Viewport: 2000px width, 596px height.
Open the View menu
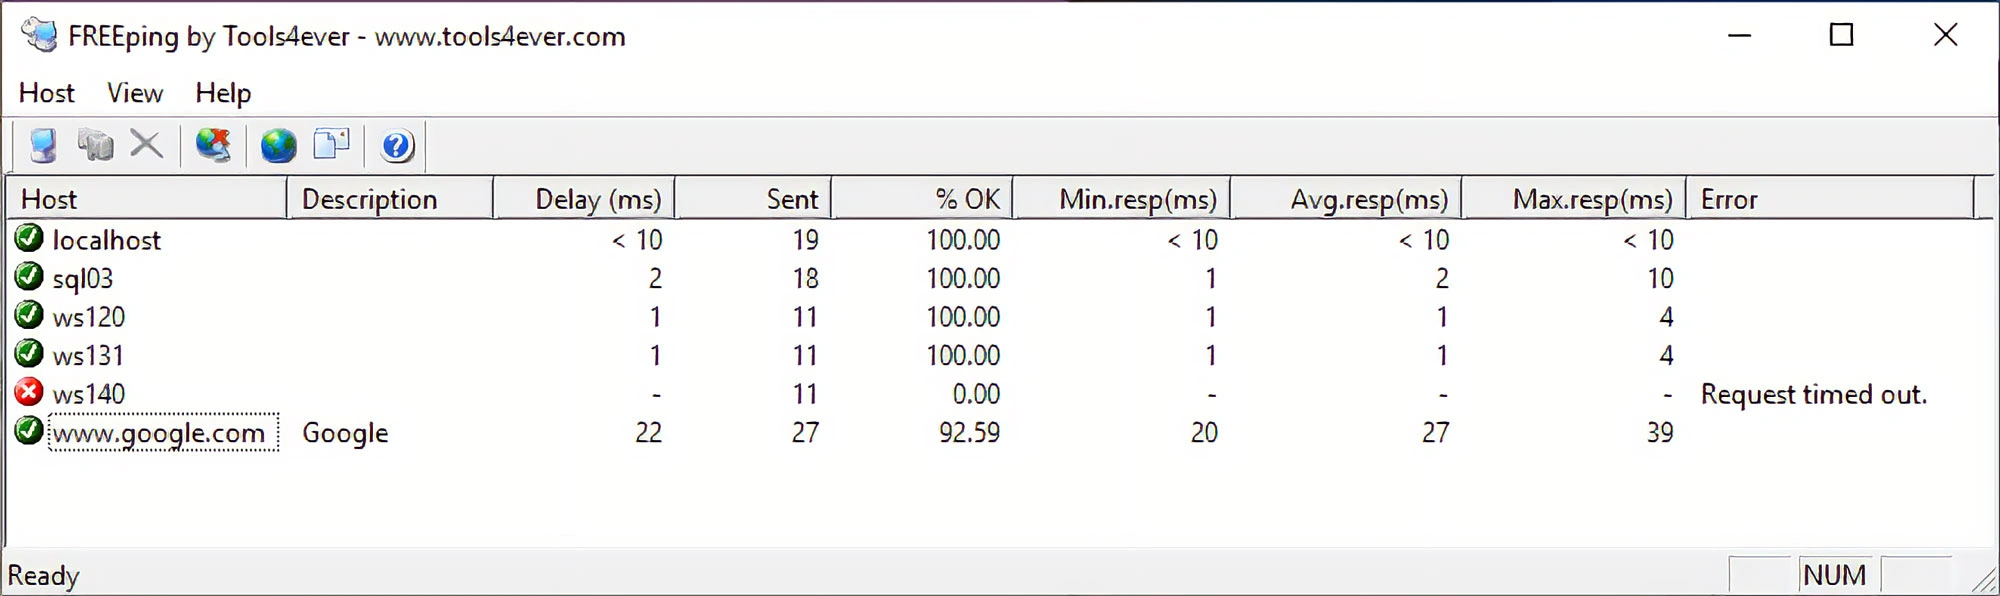click(135, 93)
